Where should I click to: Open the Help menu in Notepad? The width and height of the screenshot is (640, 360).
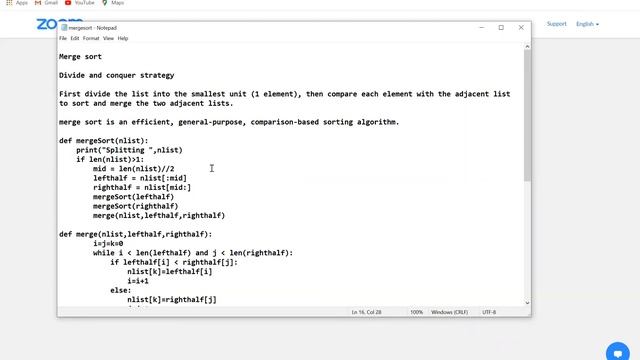[123, 38]
